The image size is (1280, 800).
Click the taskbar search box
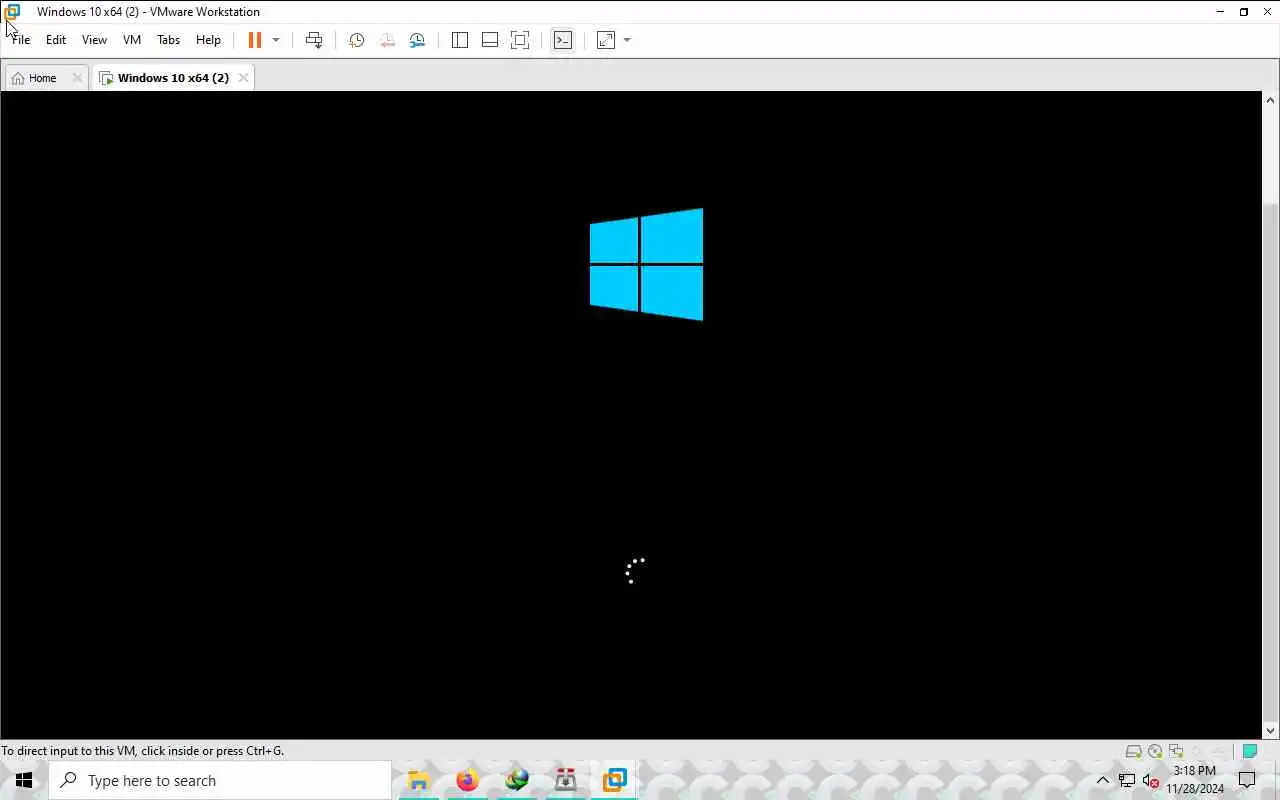click(x=220, y=780)
